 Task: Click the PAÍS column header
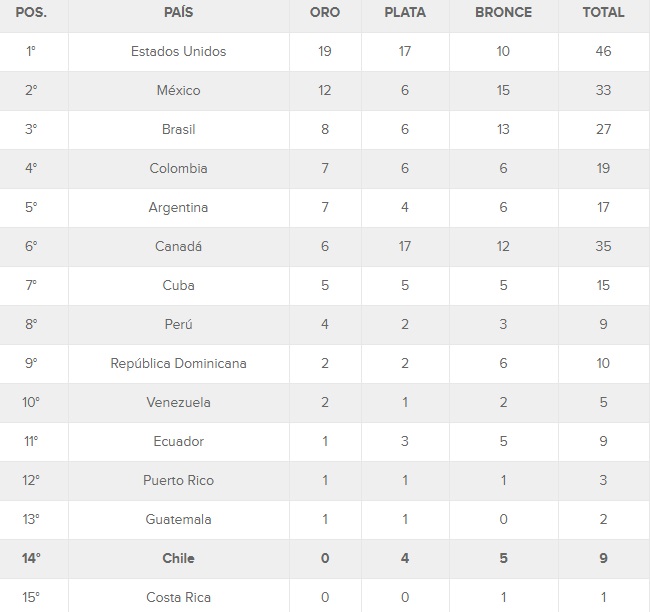point(178,13)
